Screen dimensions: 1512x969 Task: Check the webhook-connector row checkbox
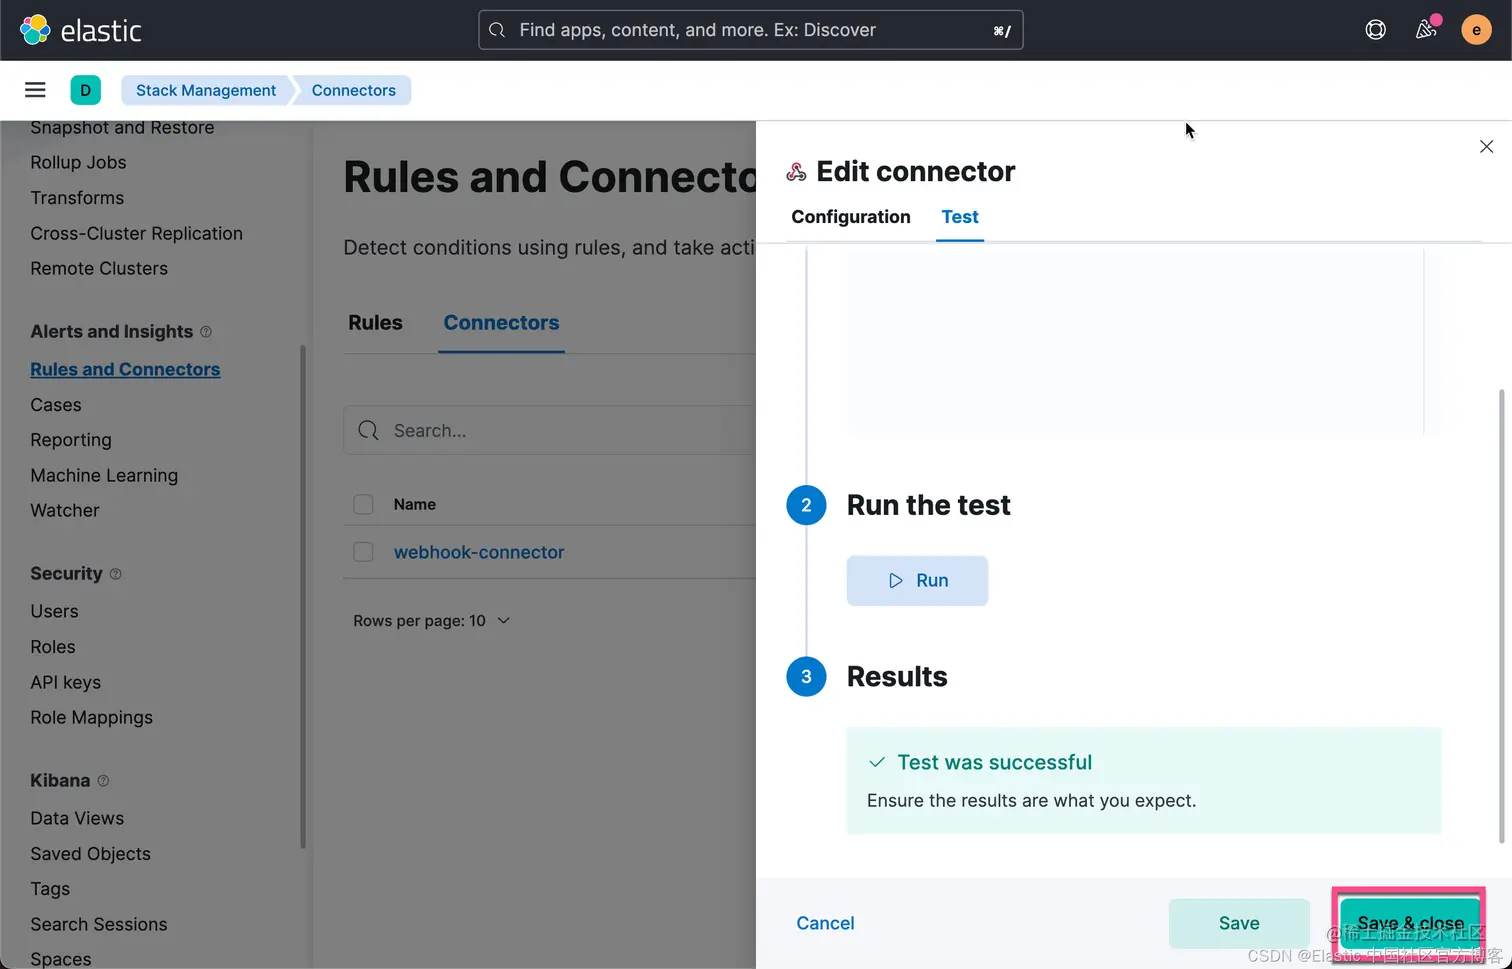coord(364,552)
